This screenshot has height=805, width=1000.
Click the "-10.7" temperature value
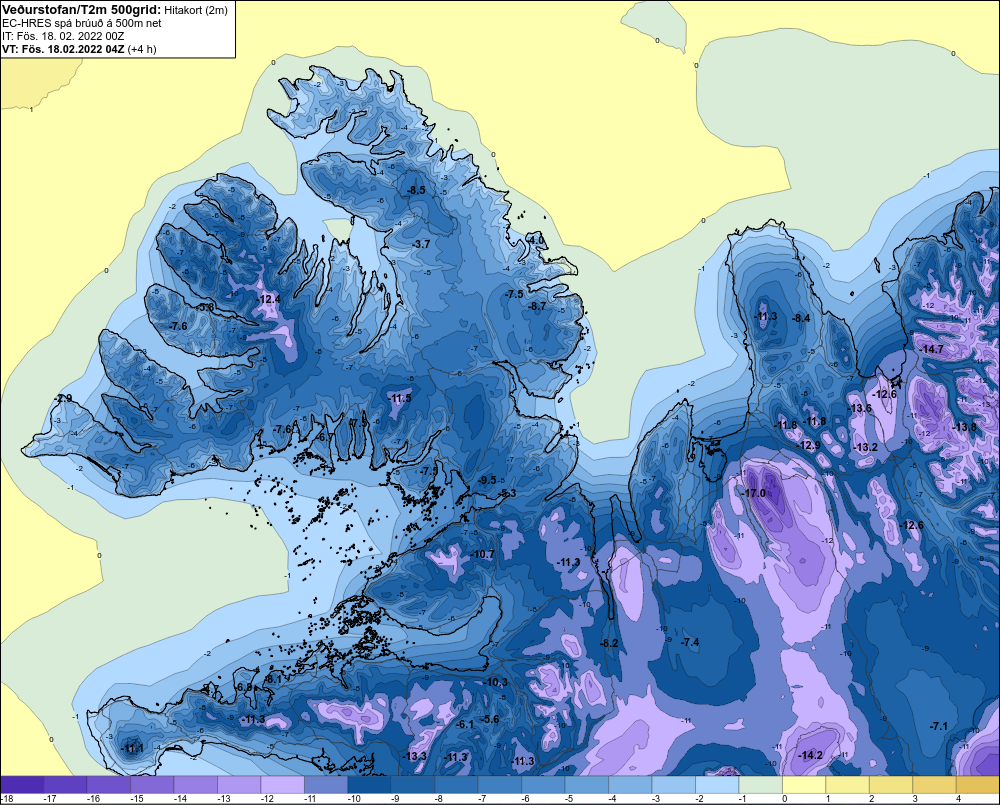(482, 554)
